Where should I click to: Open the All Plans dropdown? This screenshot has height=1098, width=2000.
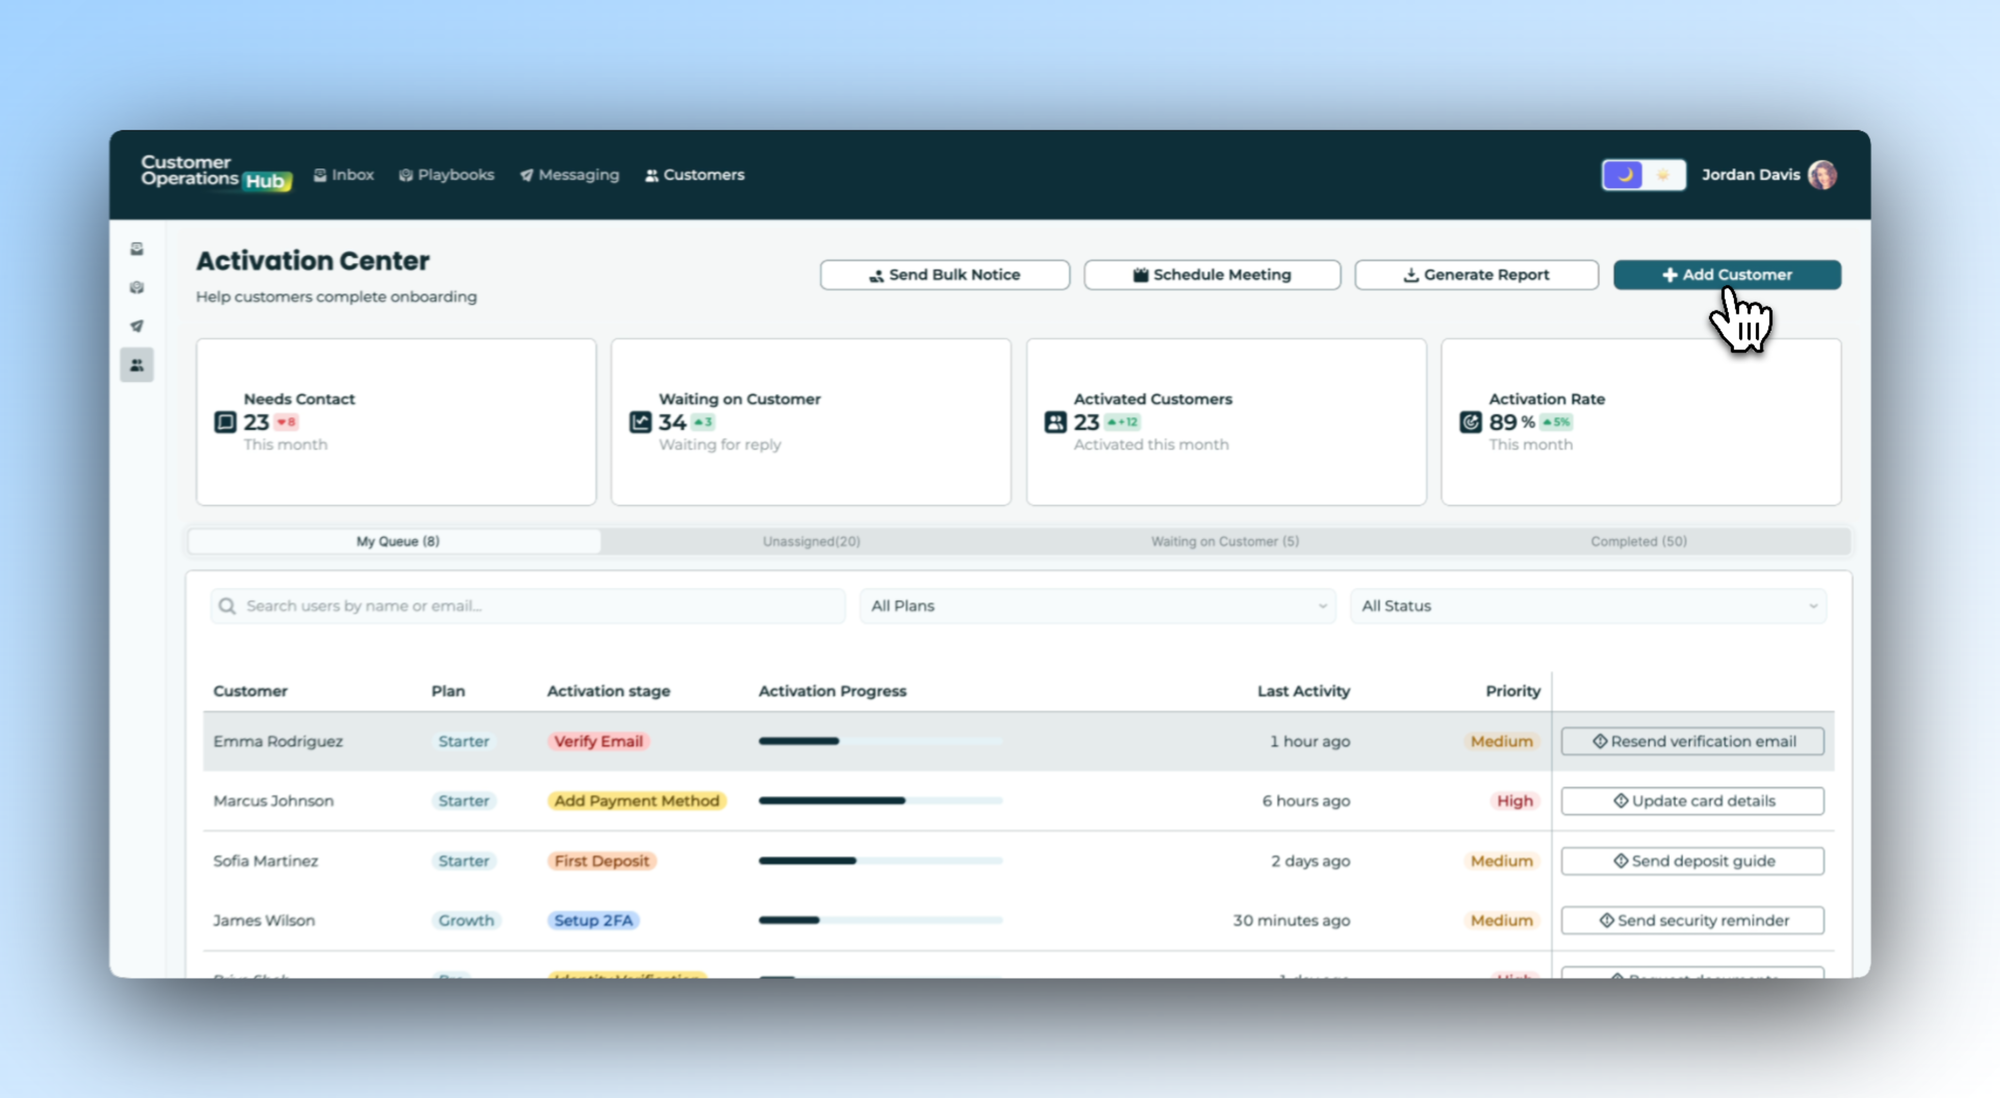coord(1098,606)
